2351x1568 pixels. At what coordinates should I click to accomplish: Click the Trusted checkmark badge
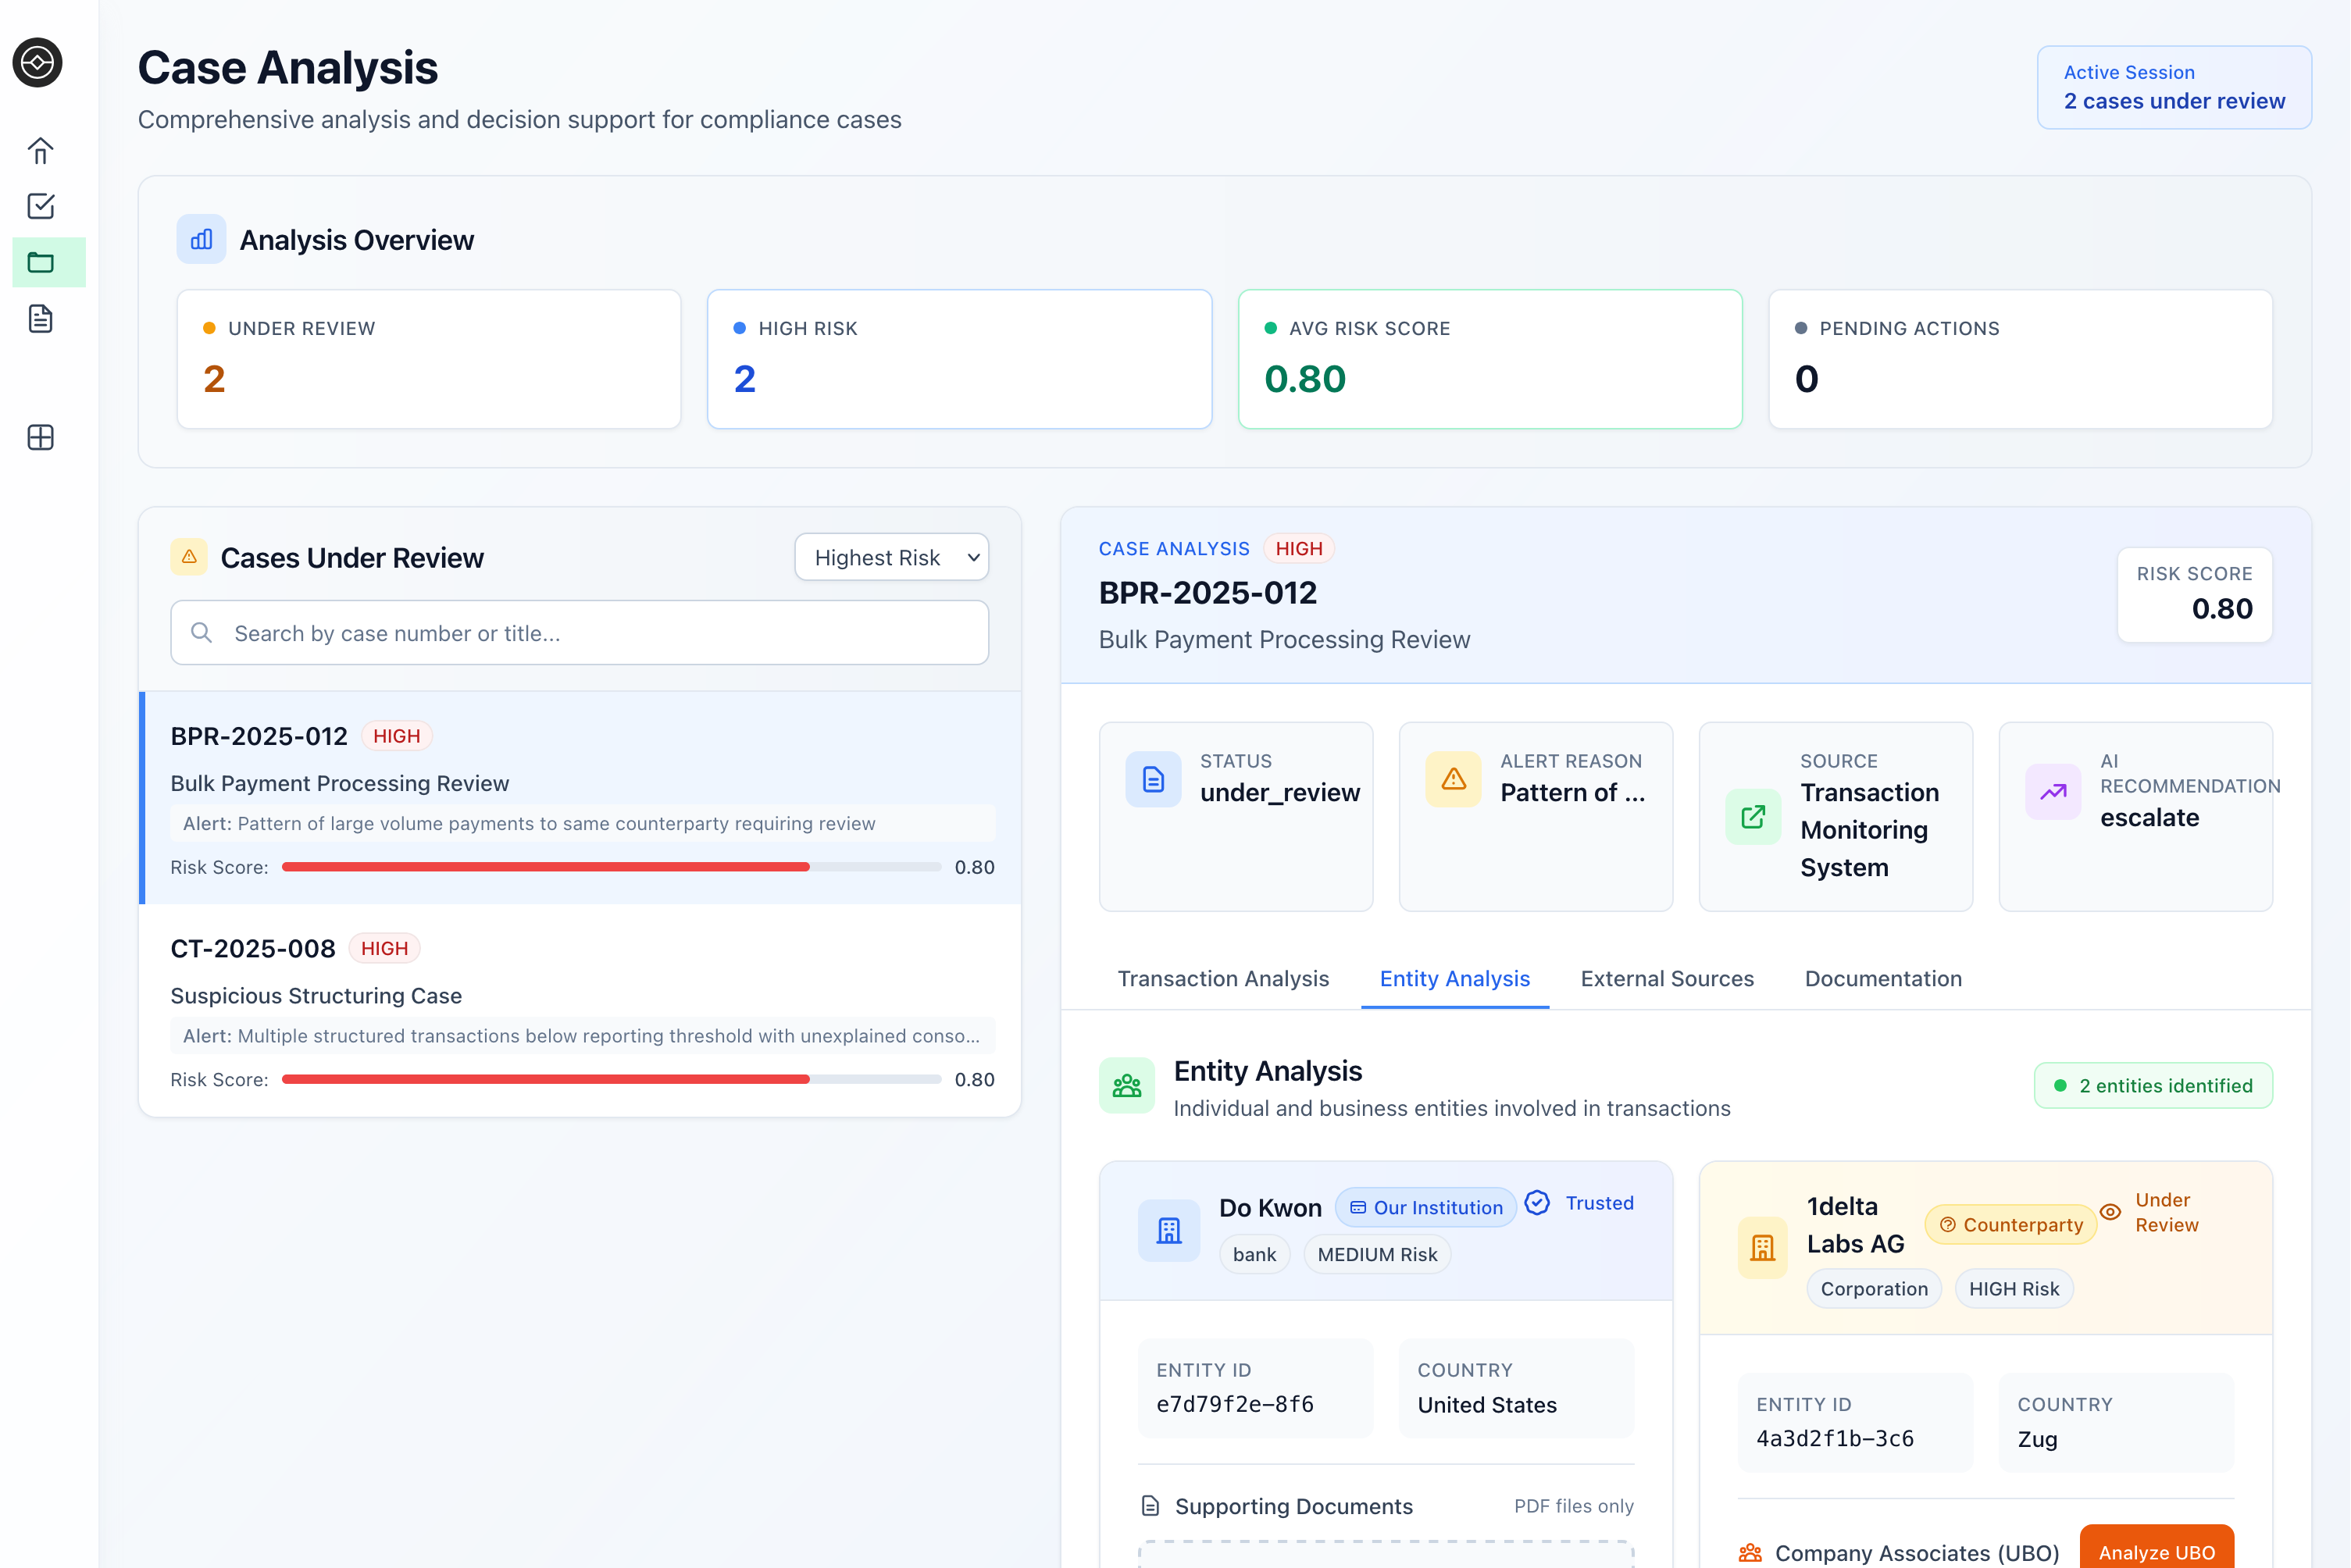1537,1203
